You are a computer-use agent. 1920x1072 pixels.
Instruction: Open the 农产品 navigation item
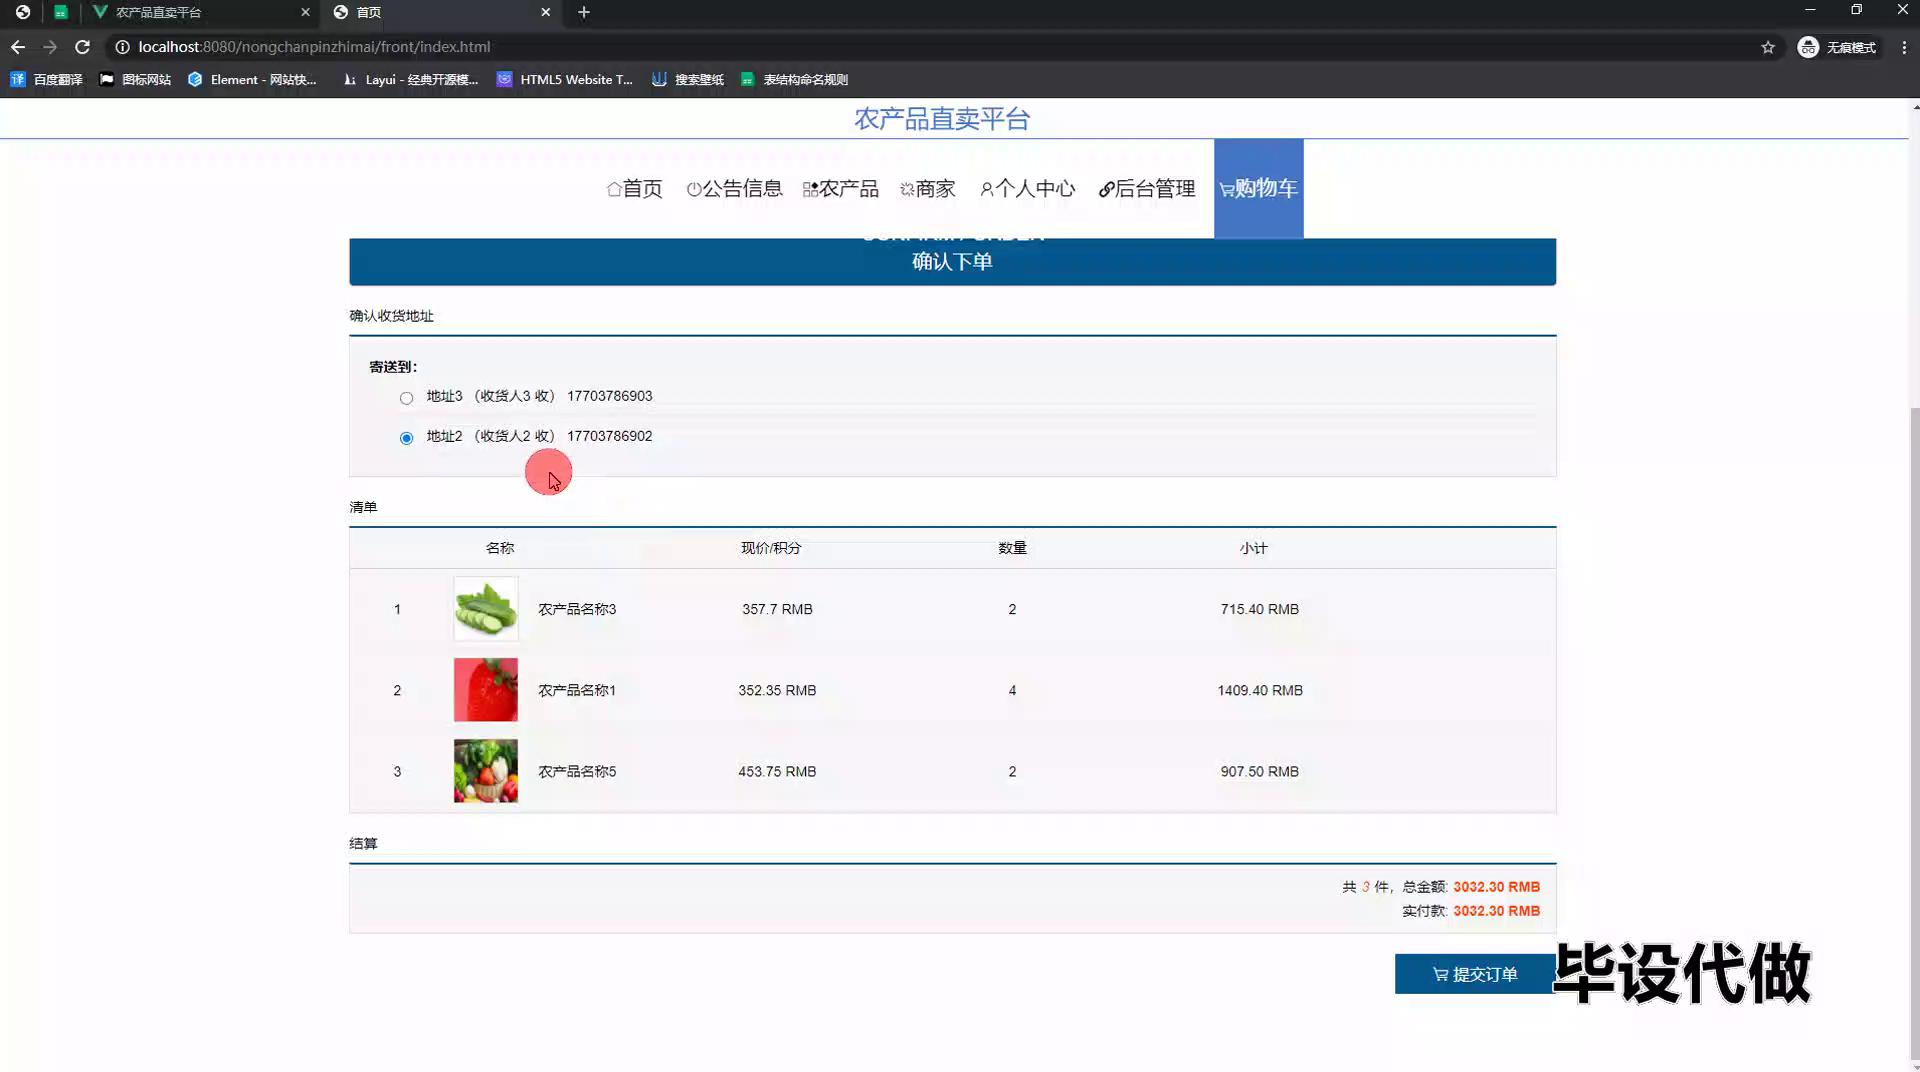[x=840, y=189]
